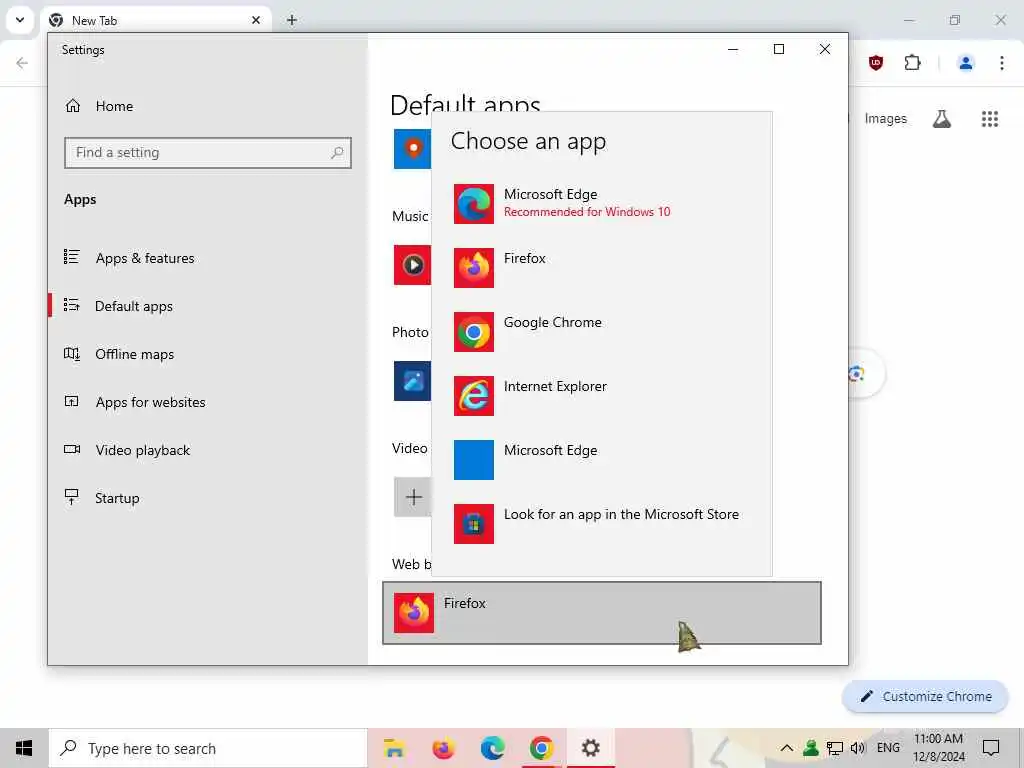Open Microsoft Edge from taskbar
This screenshot has width=1024, height=768.
[x=492, y=748]
